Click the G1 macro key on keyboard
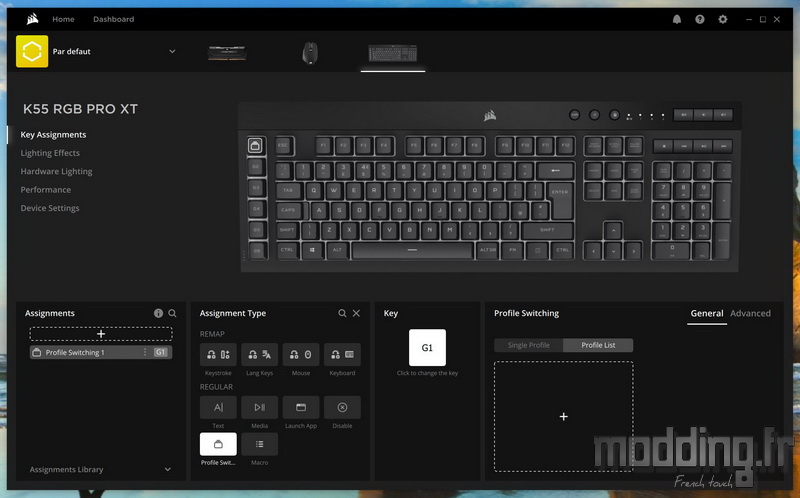The height and width of the screenshot is (498, 800). point(255,146)
